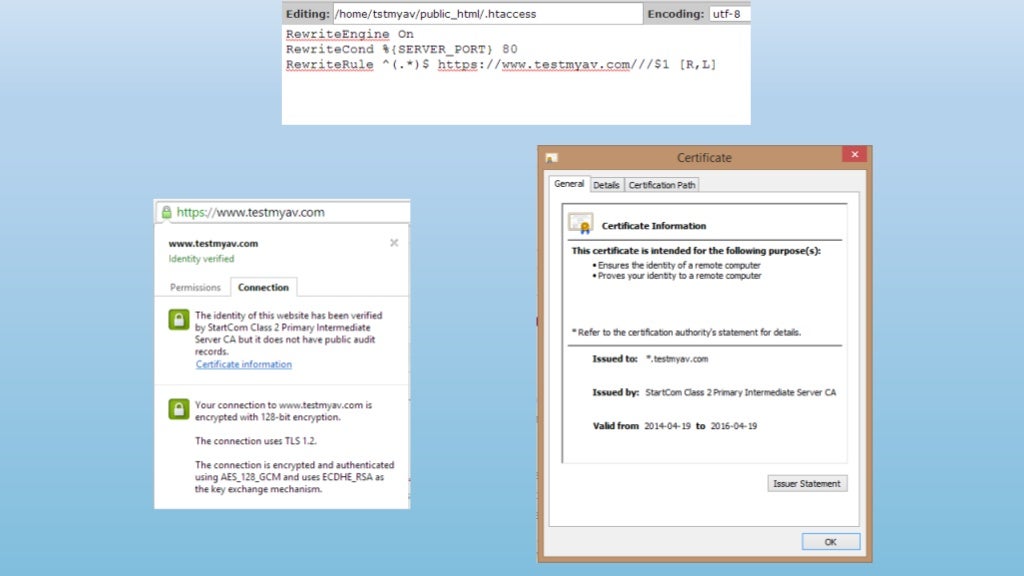Click the certificate ribbon icon in Certificate Information

pyautogui.click(x=581, y=224)
